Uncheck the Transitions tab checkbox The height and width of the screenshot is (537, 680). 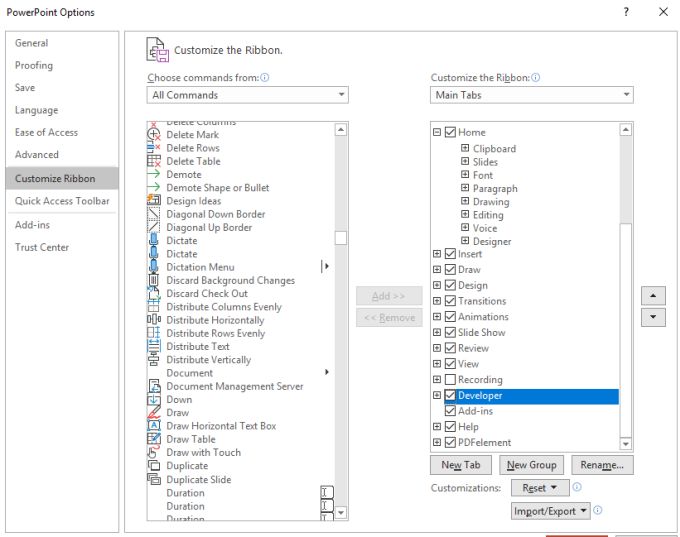(x=451, y=301)
